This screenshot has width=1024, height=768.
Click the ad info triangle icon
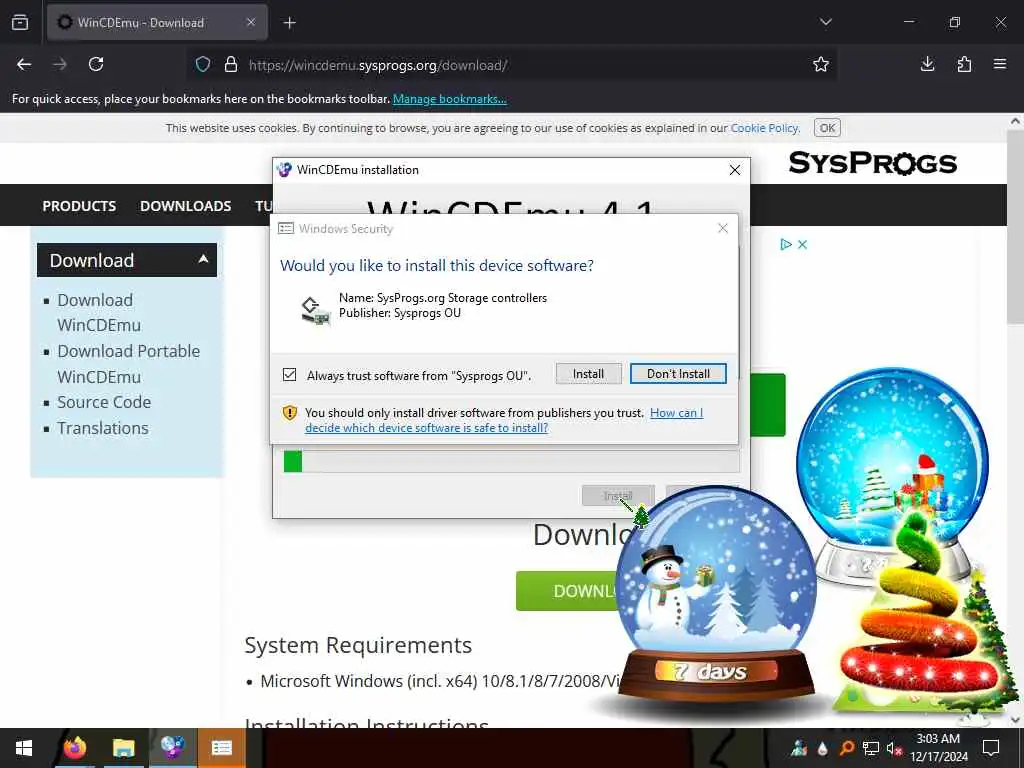point(786,244)
